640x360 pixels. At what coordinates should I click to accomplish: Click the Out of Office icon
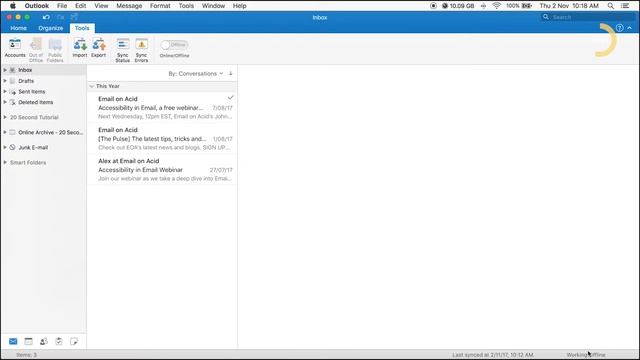coord(36,50)
